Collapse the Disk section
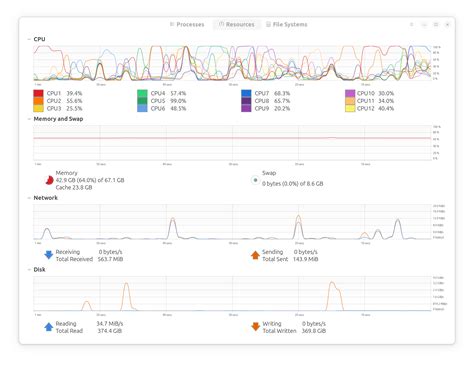The image size is (474, 365). tap(29, 270)
